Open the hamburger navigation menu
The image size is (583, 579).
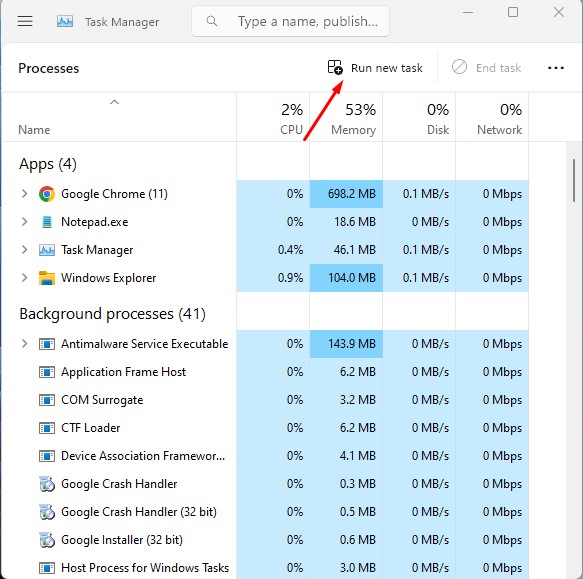[25, 21]
